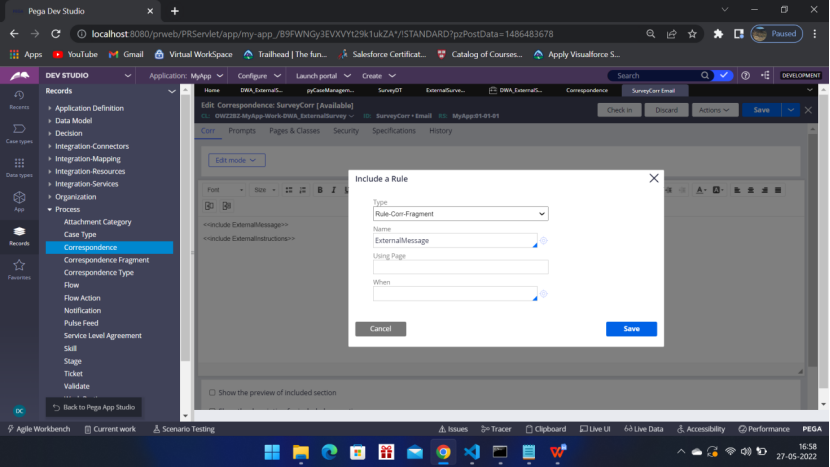Open the Type dropdown Rule-Corr-Fragment

tap(461, 214)
